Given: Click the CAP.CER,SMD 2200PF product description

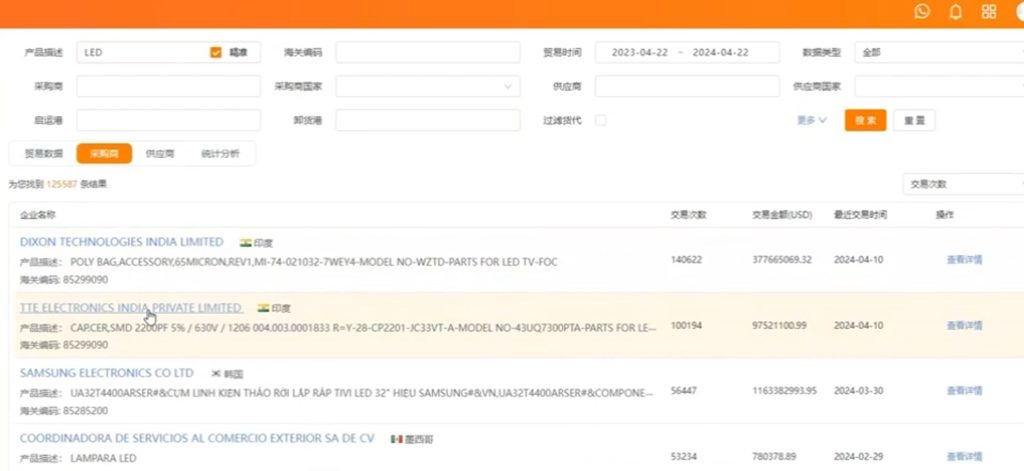Looking at the screenshot, I should tap(363, 327).
